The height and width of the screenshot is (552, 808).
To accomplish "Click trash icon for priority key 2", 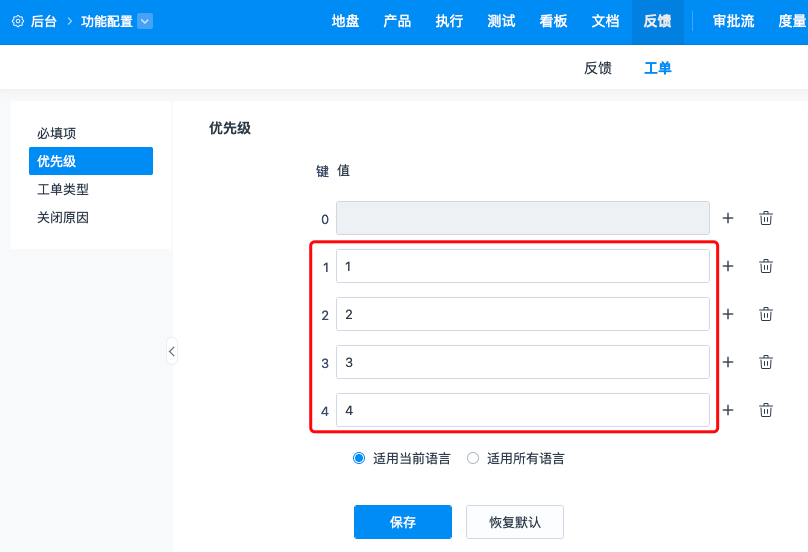I will (766, 314).
